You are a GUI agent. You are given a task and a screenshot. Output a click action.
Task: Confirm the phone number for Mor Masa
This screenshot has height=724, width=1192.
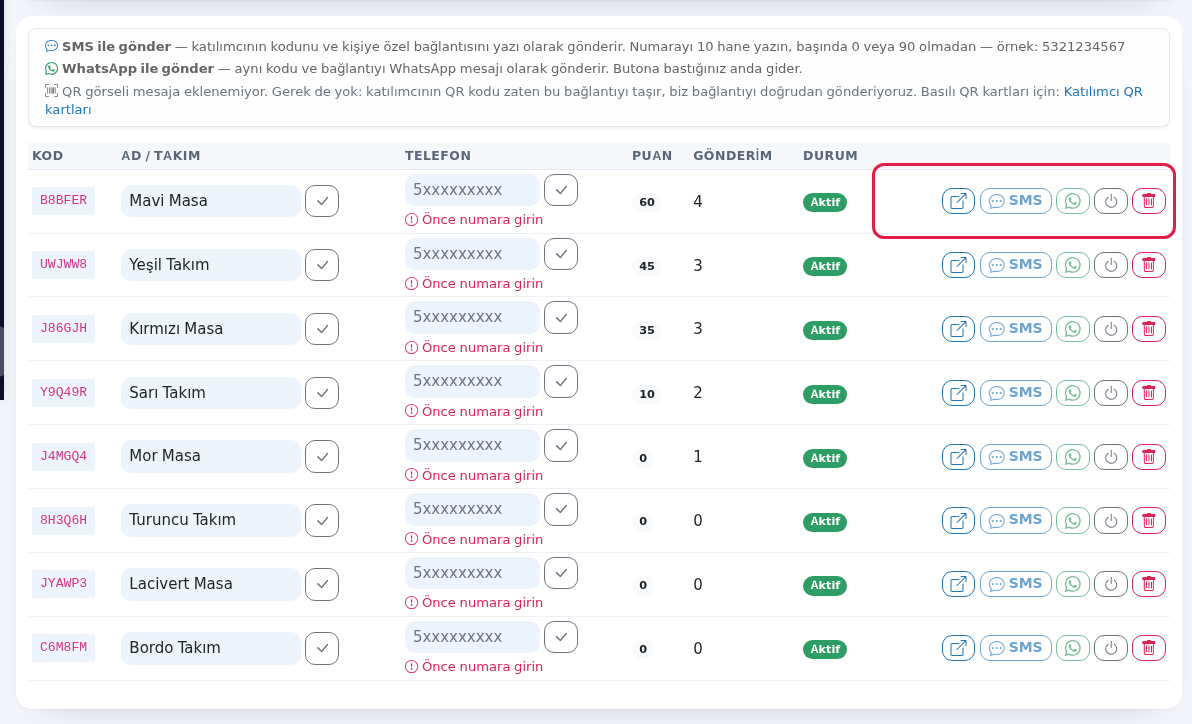click(x=561, y=446)
